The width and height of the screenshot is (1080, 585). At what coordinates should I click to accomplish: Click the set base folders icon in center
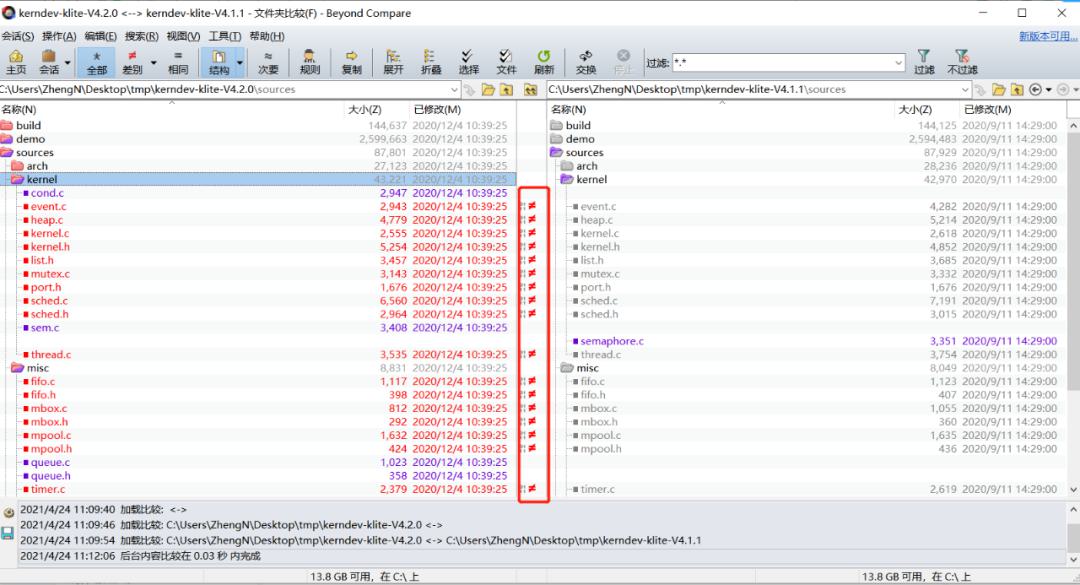[x=530, y=90]
